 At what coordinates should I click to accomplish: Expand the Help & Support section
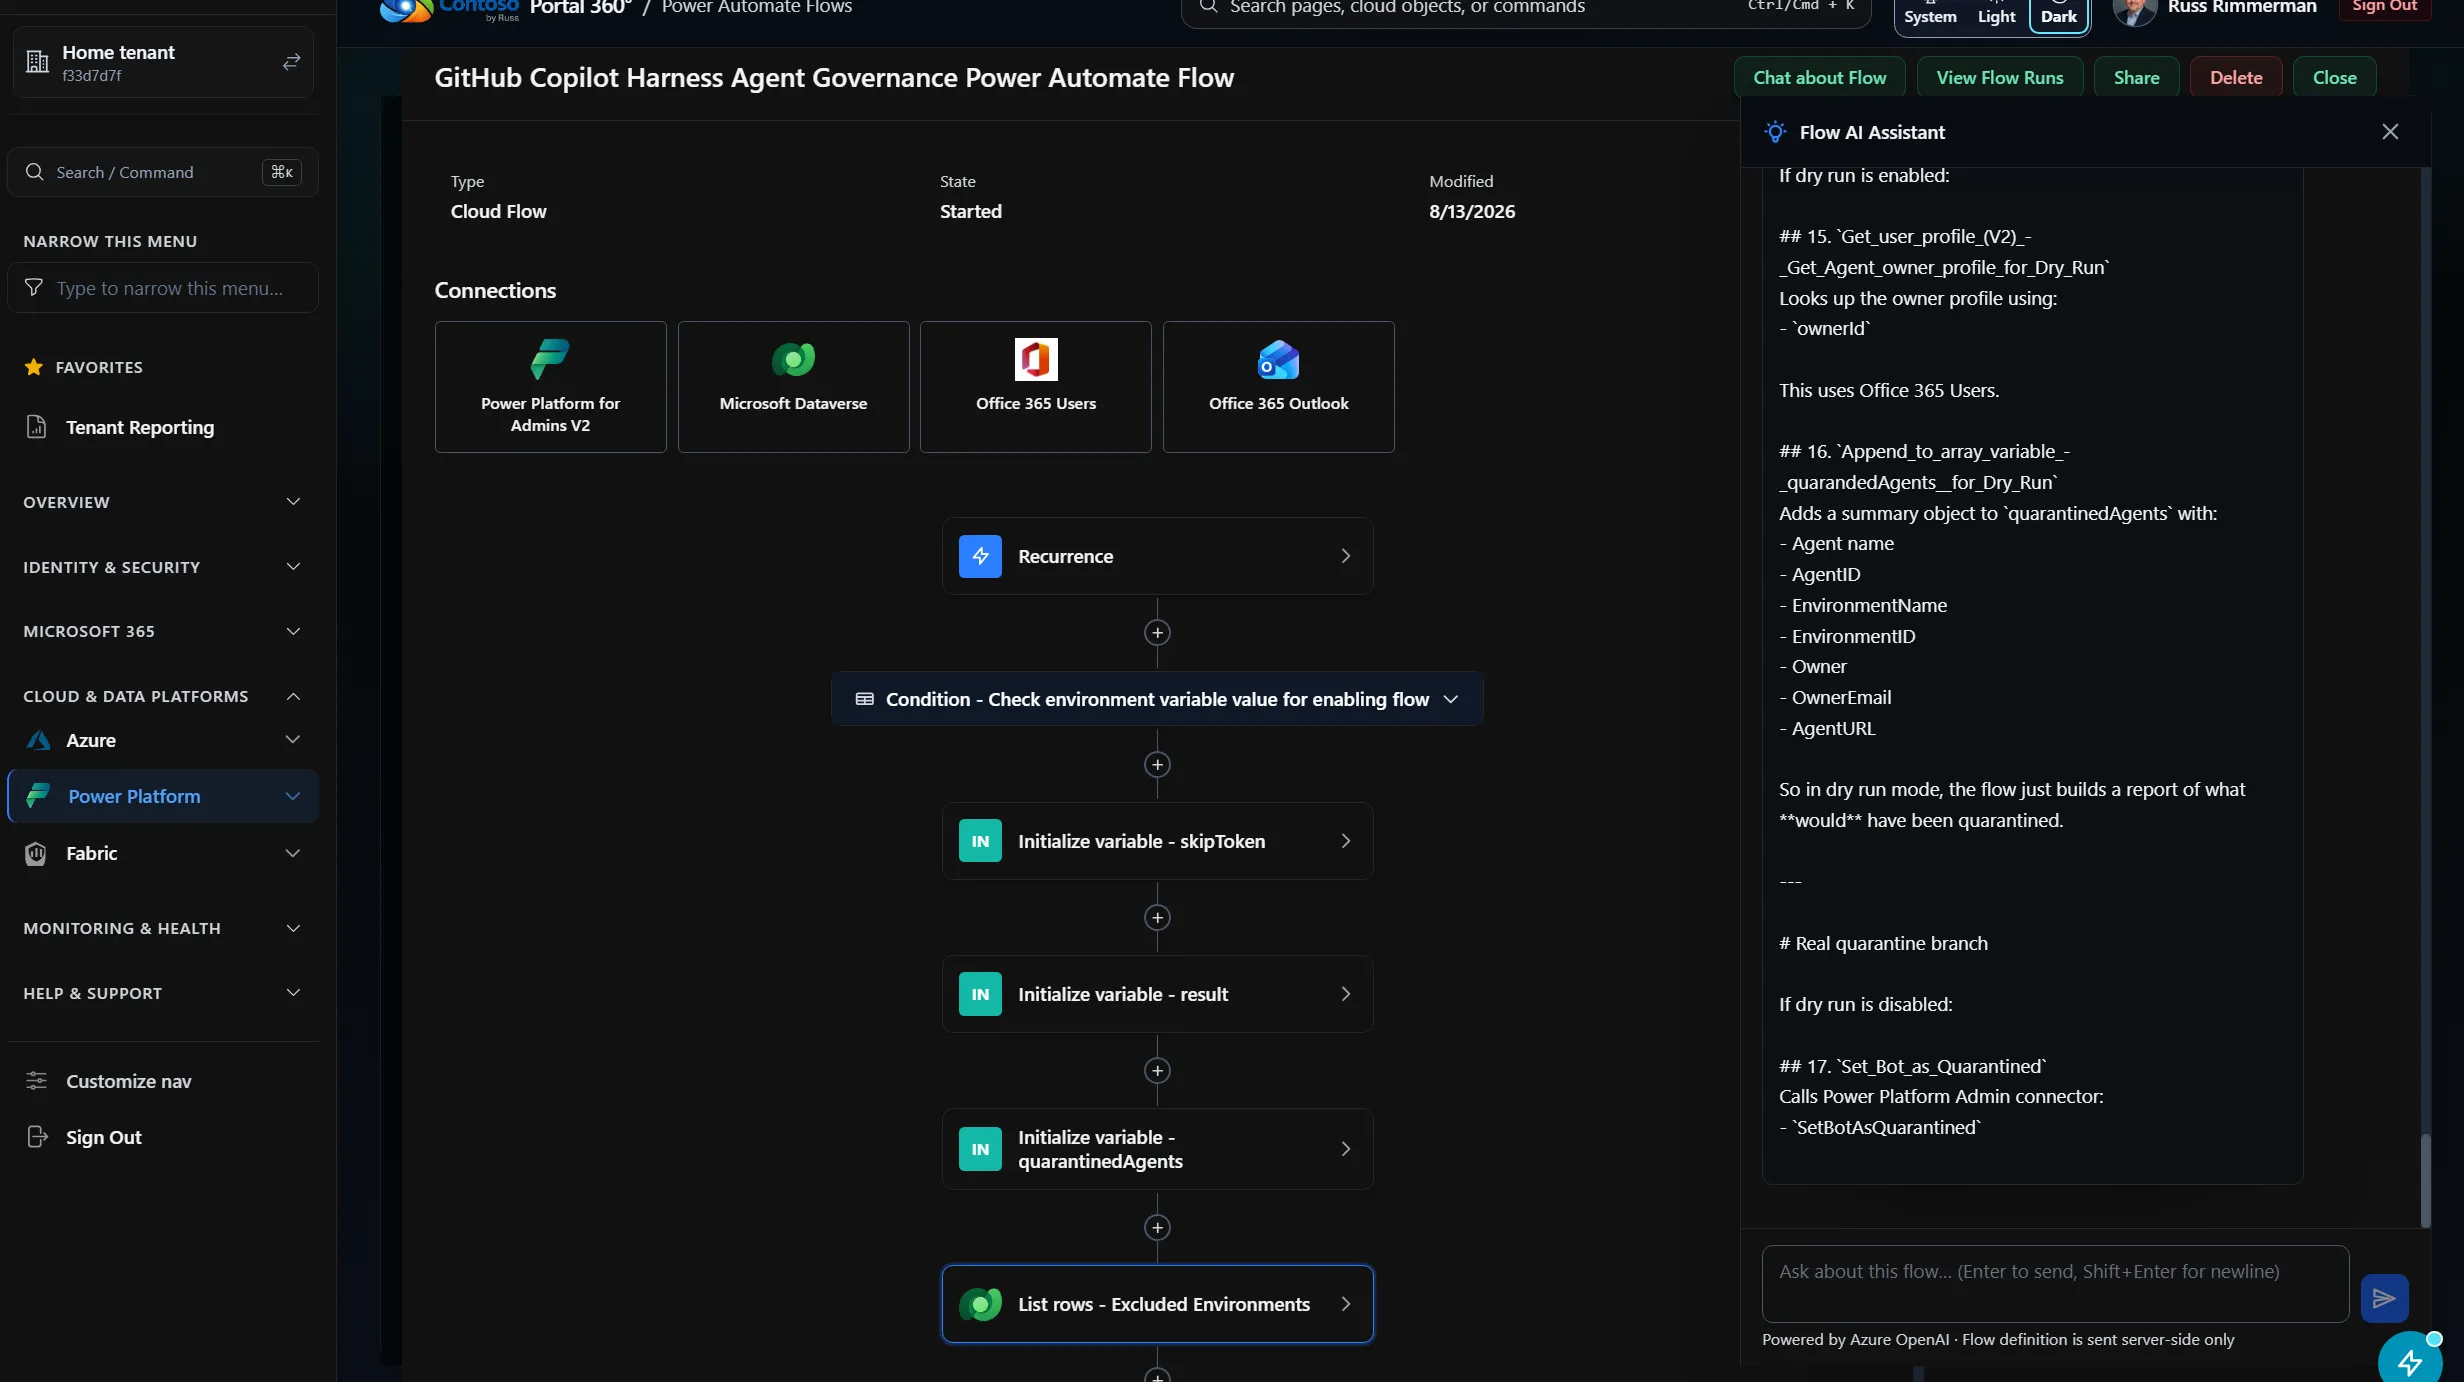[163, 993]
